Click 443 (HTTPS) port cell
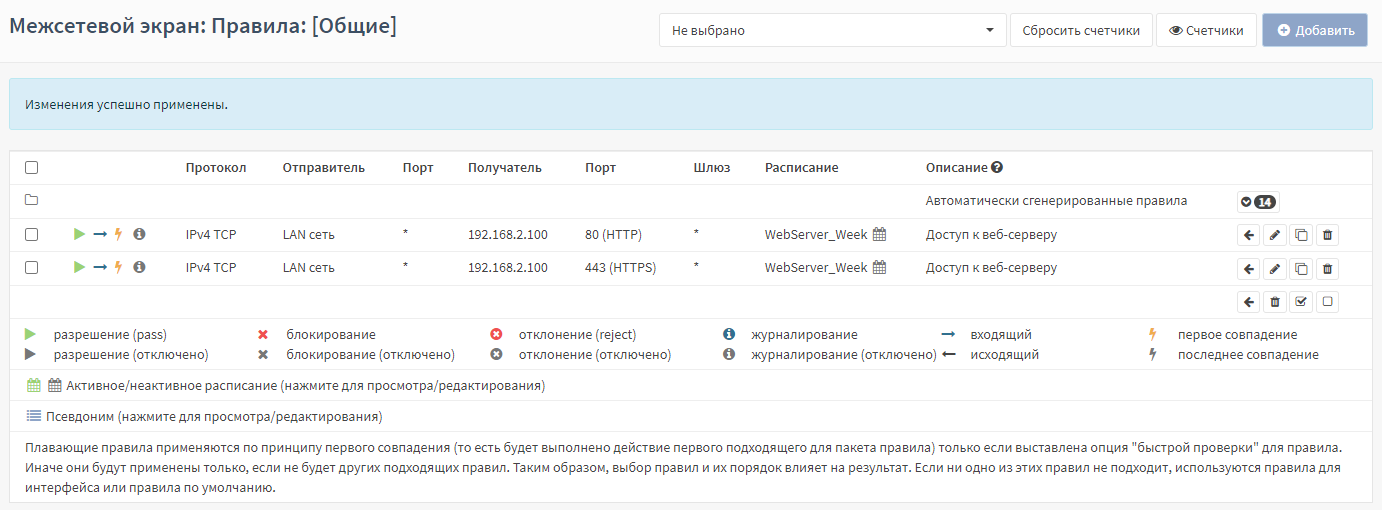 click(619, 268)
